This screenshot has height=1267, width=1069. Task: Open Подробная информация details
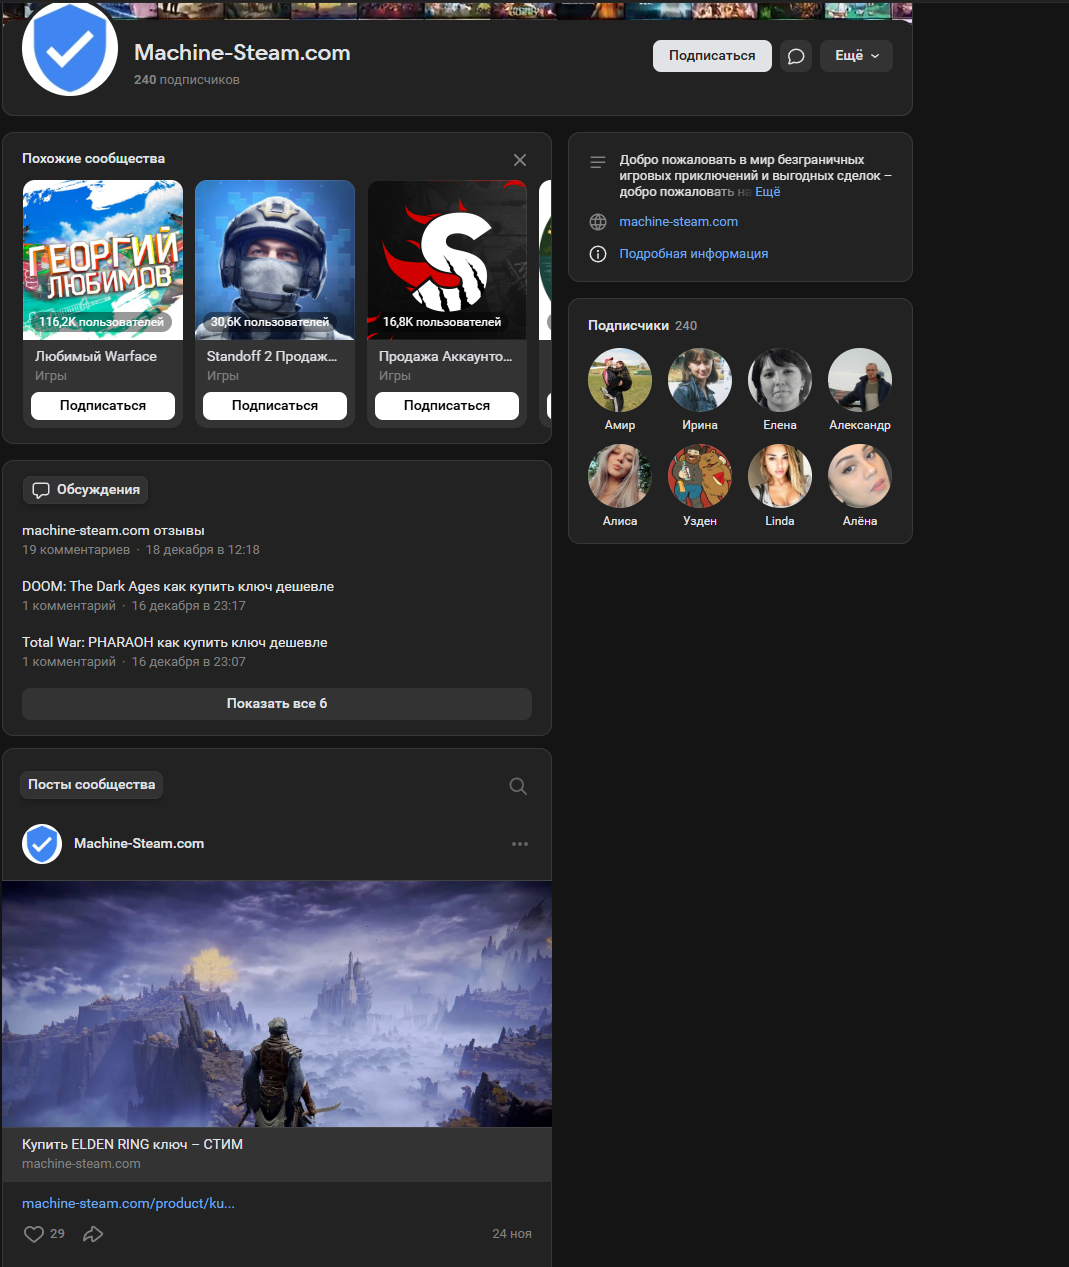693,254
